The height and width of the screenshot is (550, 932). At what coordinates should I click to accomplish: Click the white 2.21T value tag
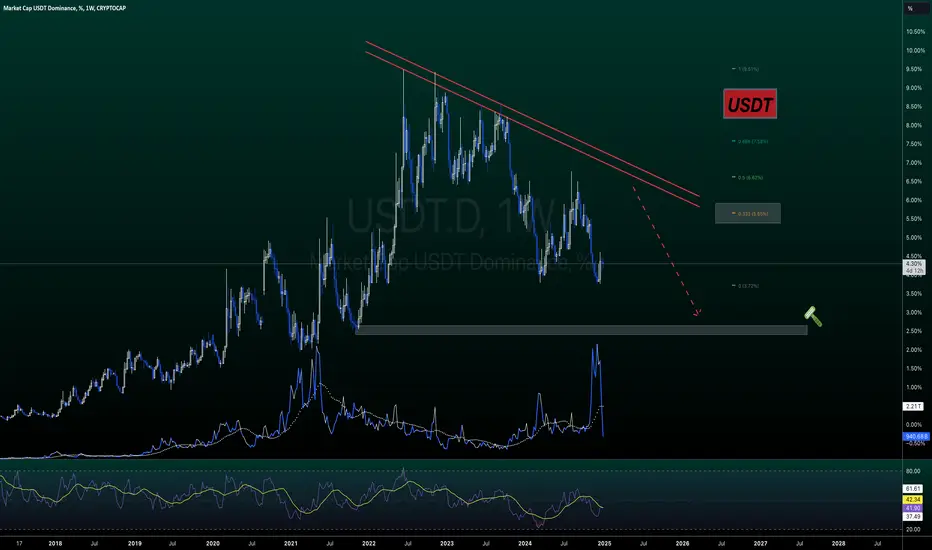pyautogui.click(x=914, y=406)
